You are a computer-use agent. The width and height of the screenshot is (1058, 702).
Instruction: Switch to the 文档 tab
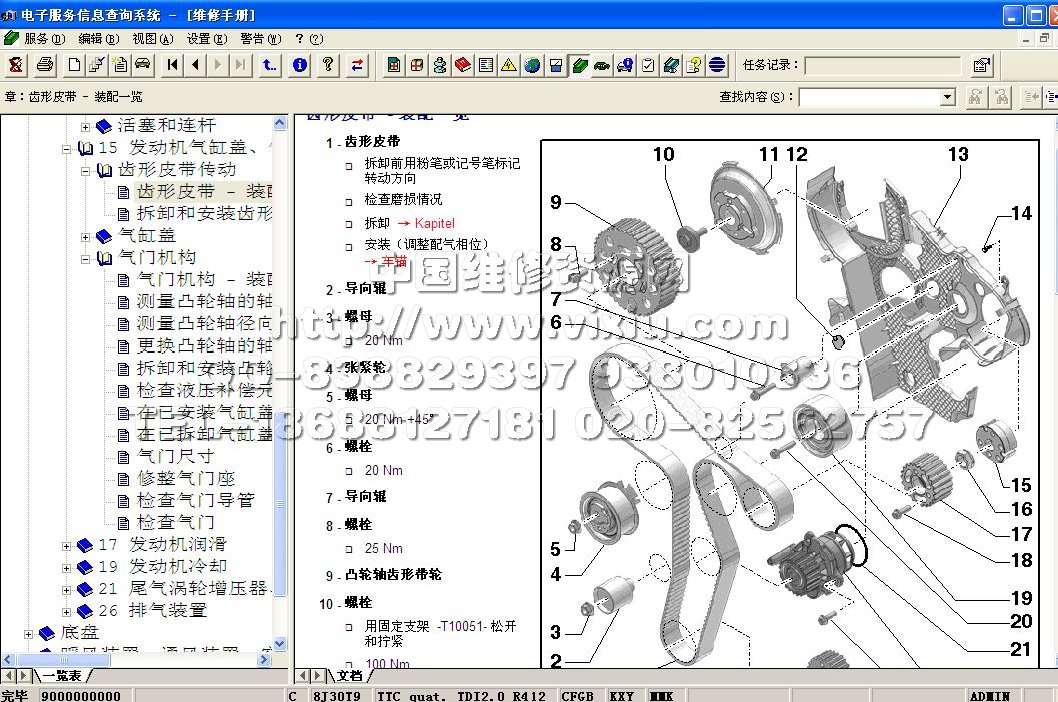[348, 676]
